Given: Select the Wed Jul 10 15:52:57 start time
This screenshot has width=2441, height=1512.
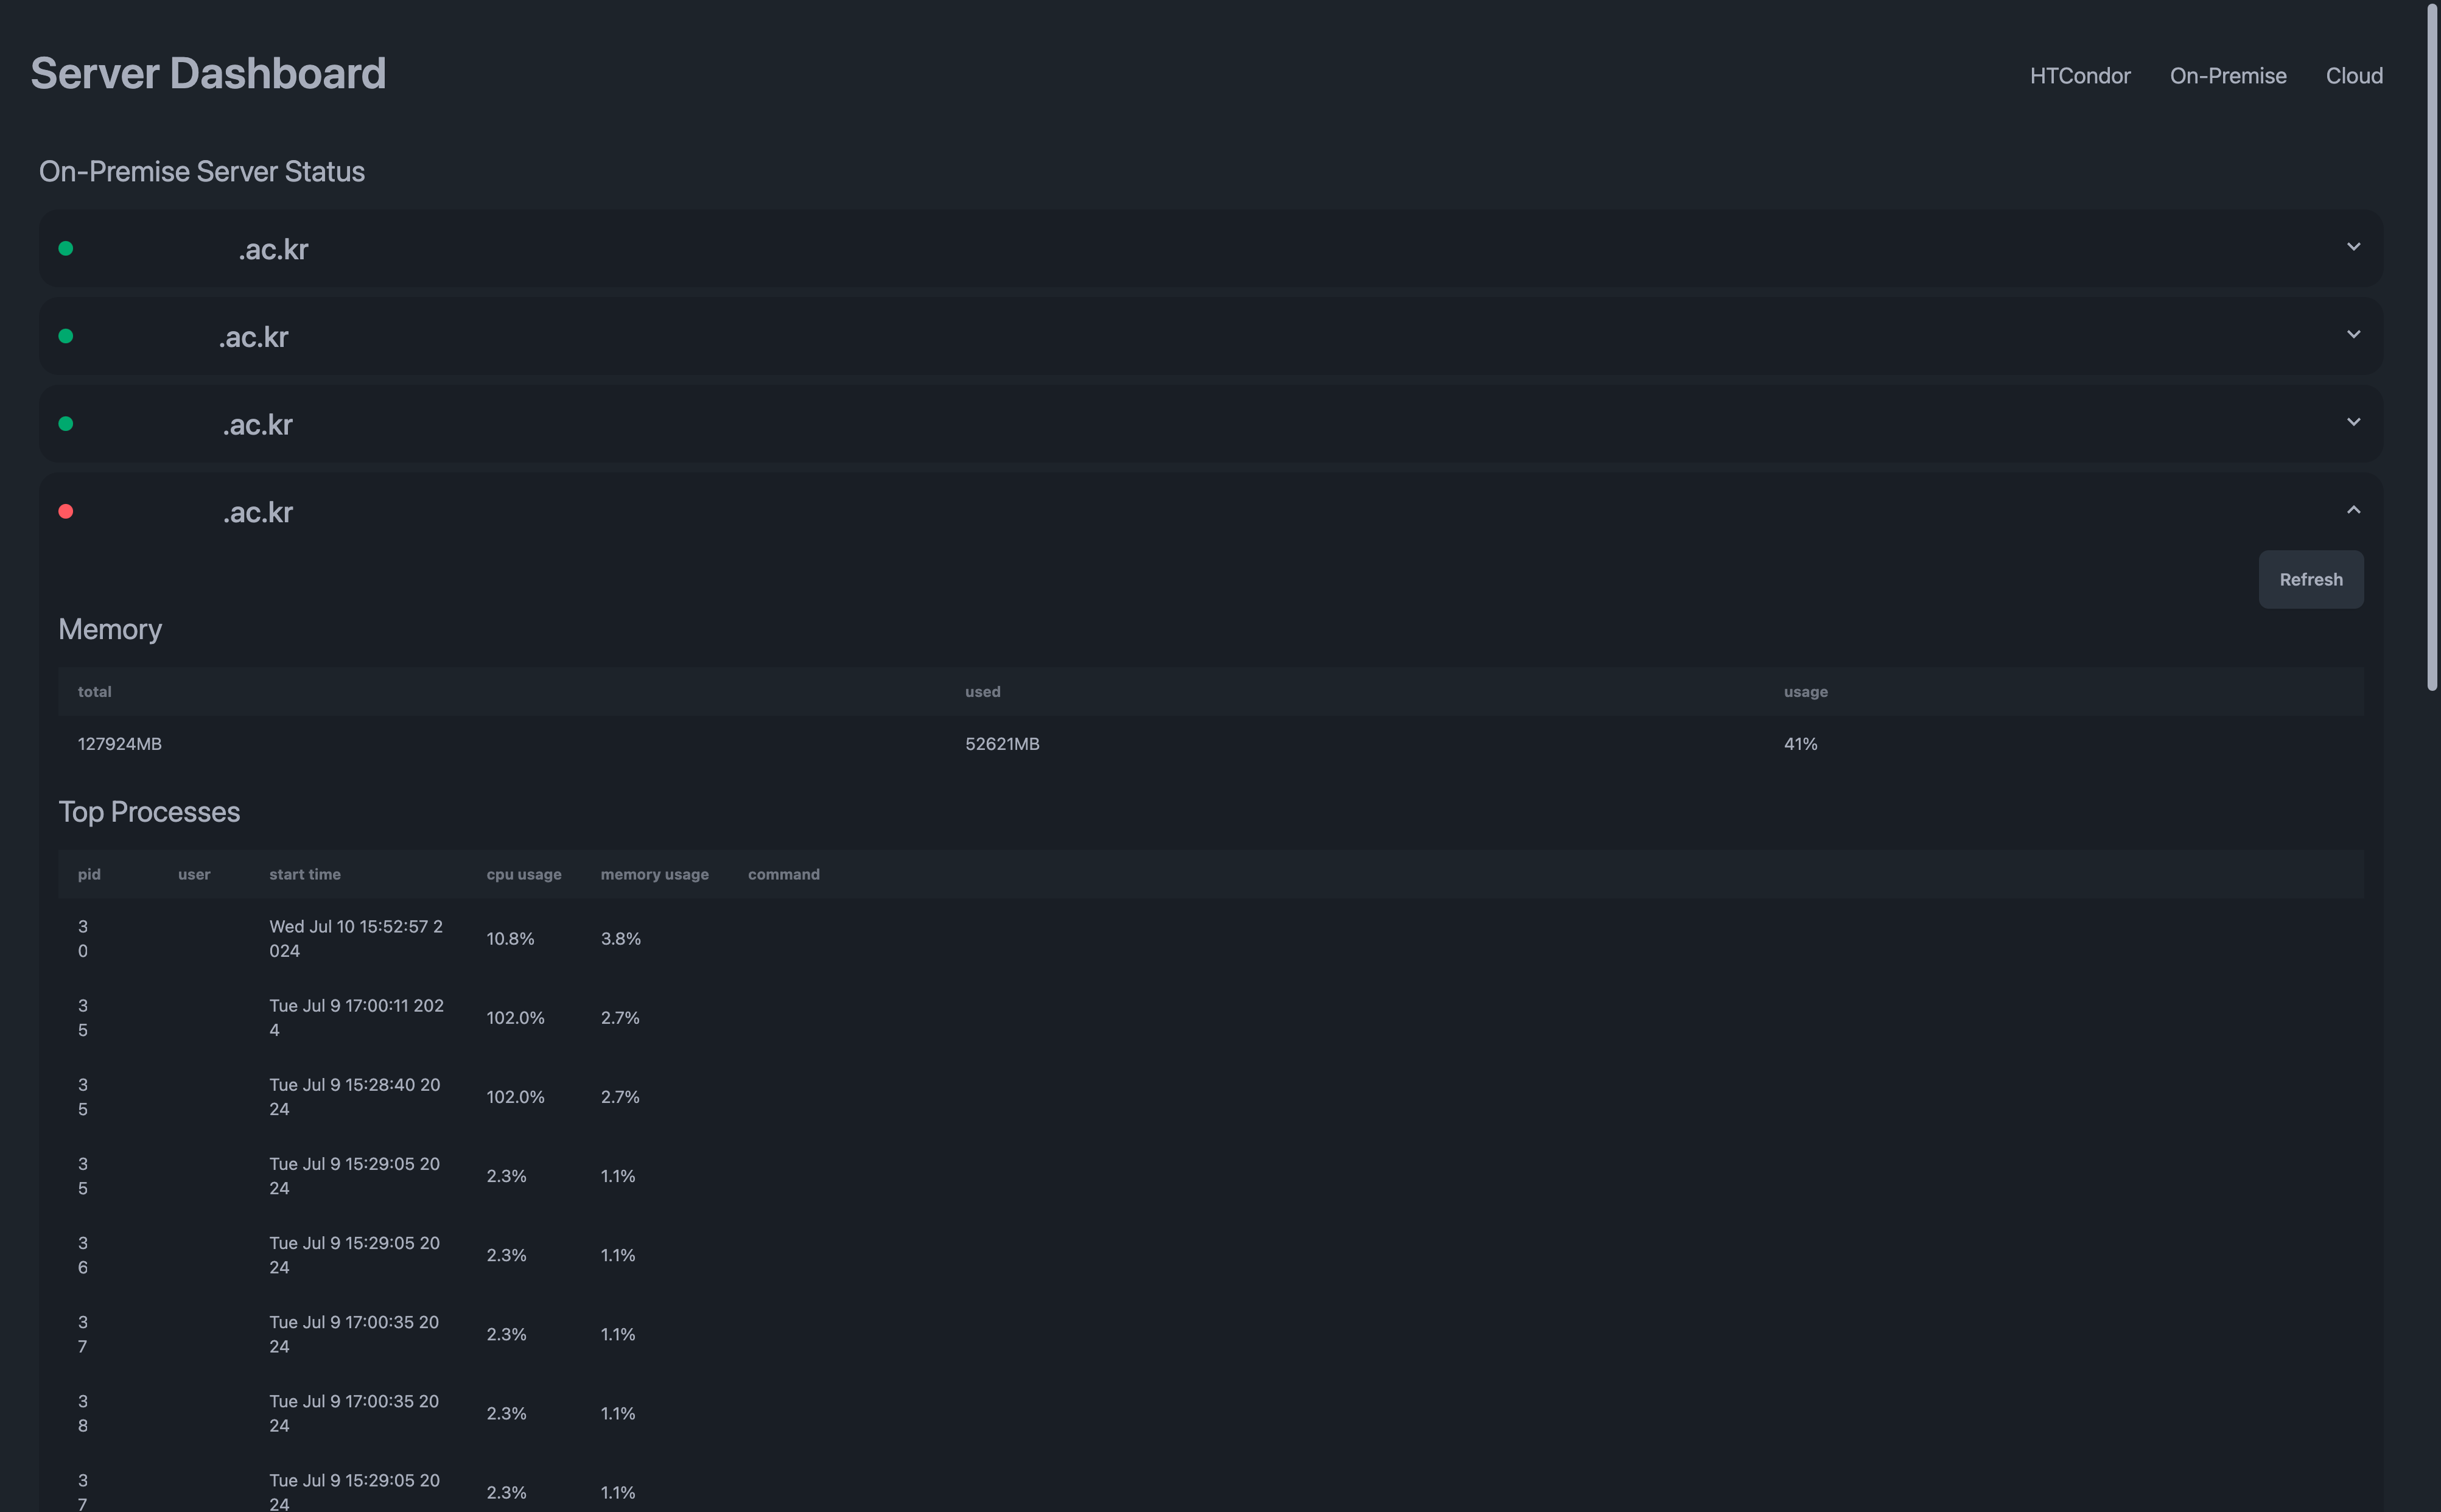Looking at the screenshot, I should tap(356, 939).
